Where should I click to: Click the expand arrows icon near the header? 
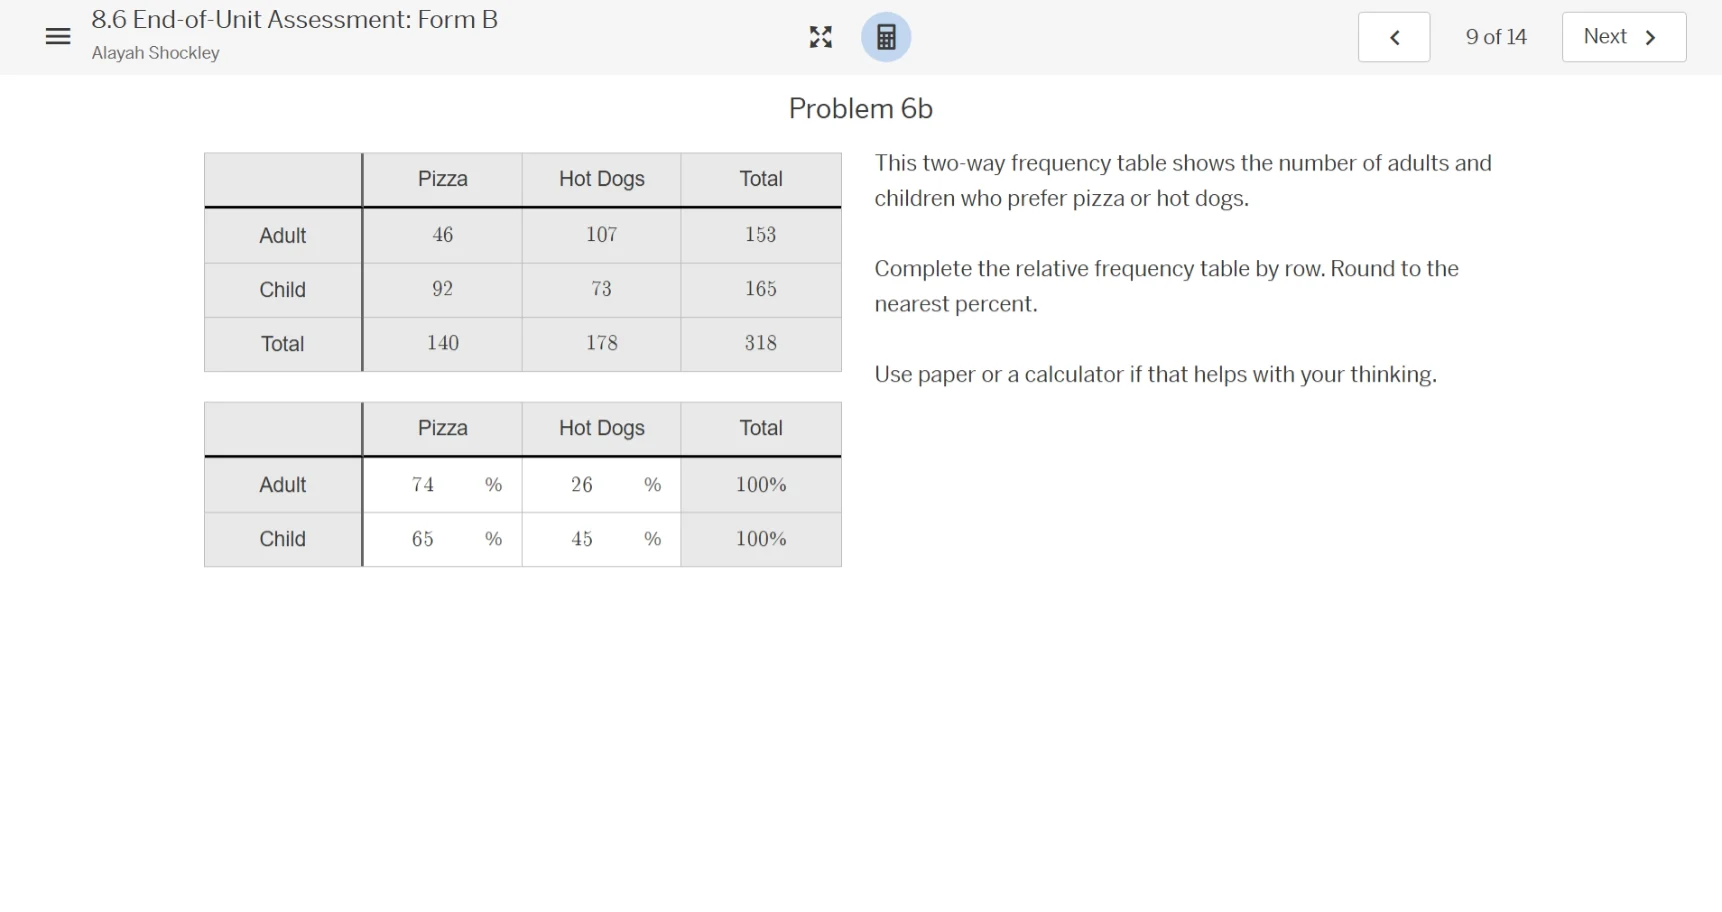[x=820, y=37]
